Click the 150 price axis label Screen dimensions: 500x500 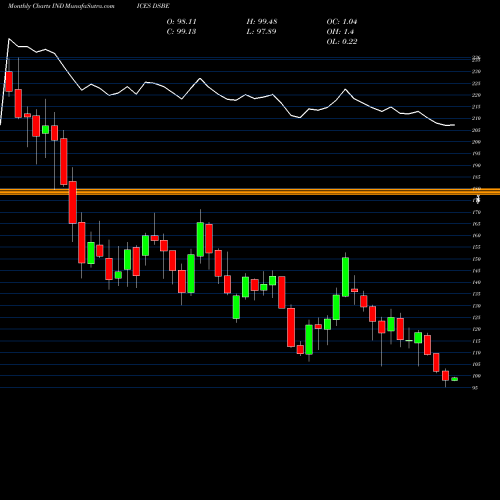pyautogui.click(x=476, y=259)
